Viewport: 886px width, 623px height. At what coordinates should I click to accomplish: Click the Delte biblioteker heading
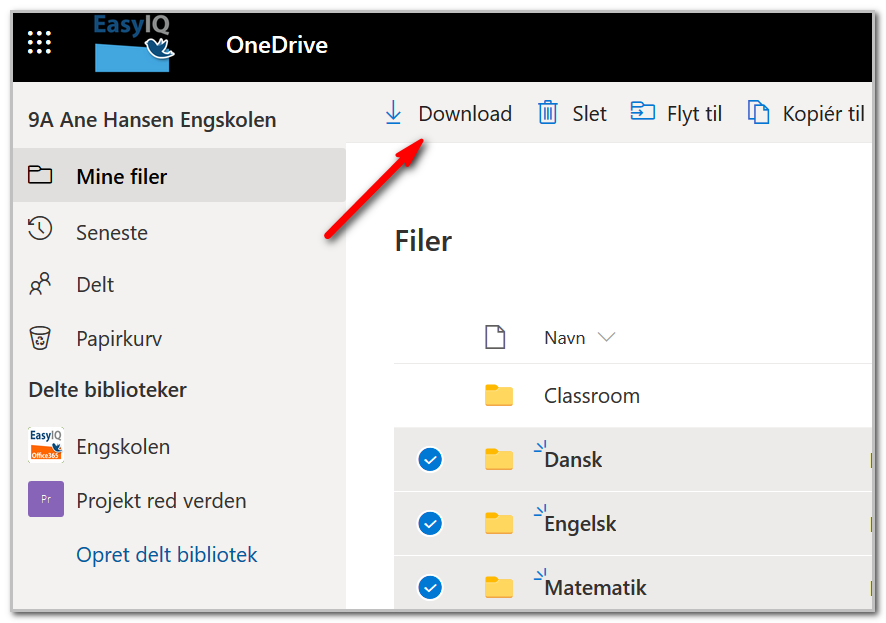pos(107,390)
